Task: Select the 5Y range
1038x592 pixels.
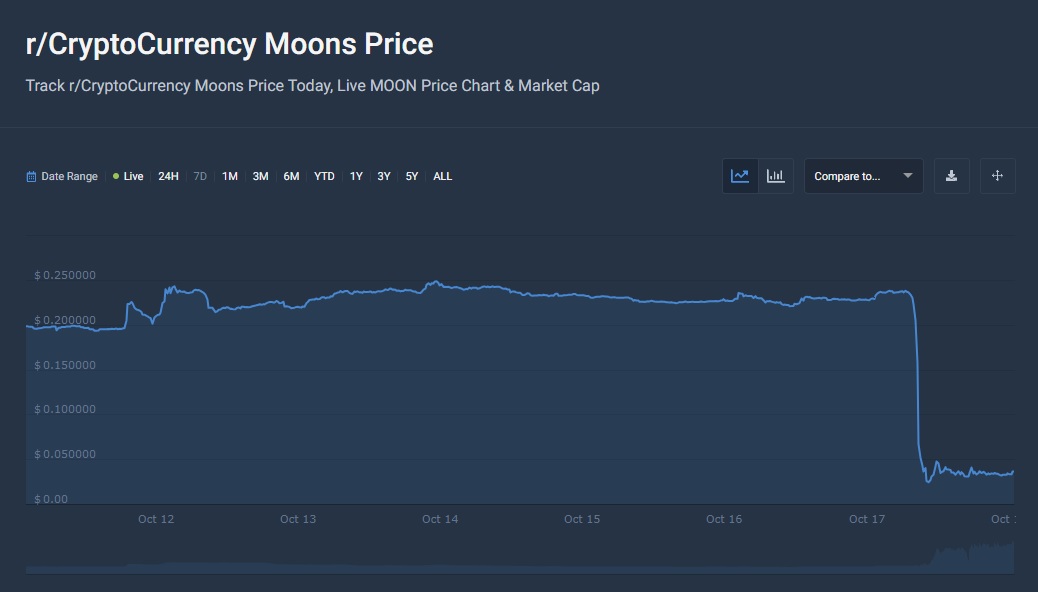Action: (411, 176)
